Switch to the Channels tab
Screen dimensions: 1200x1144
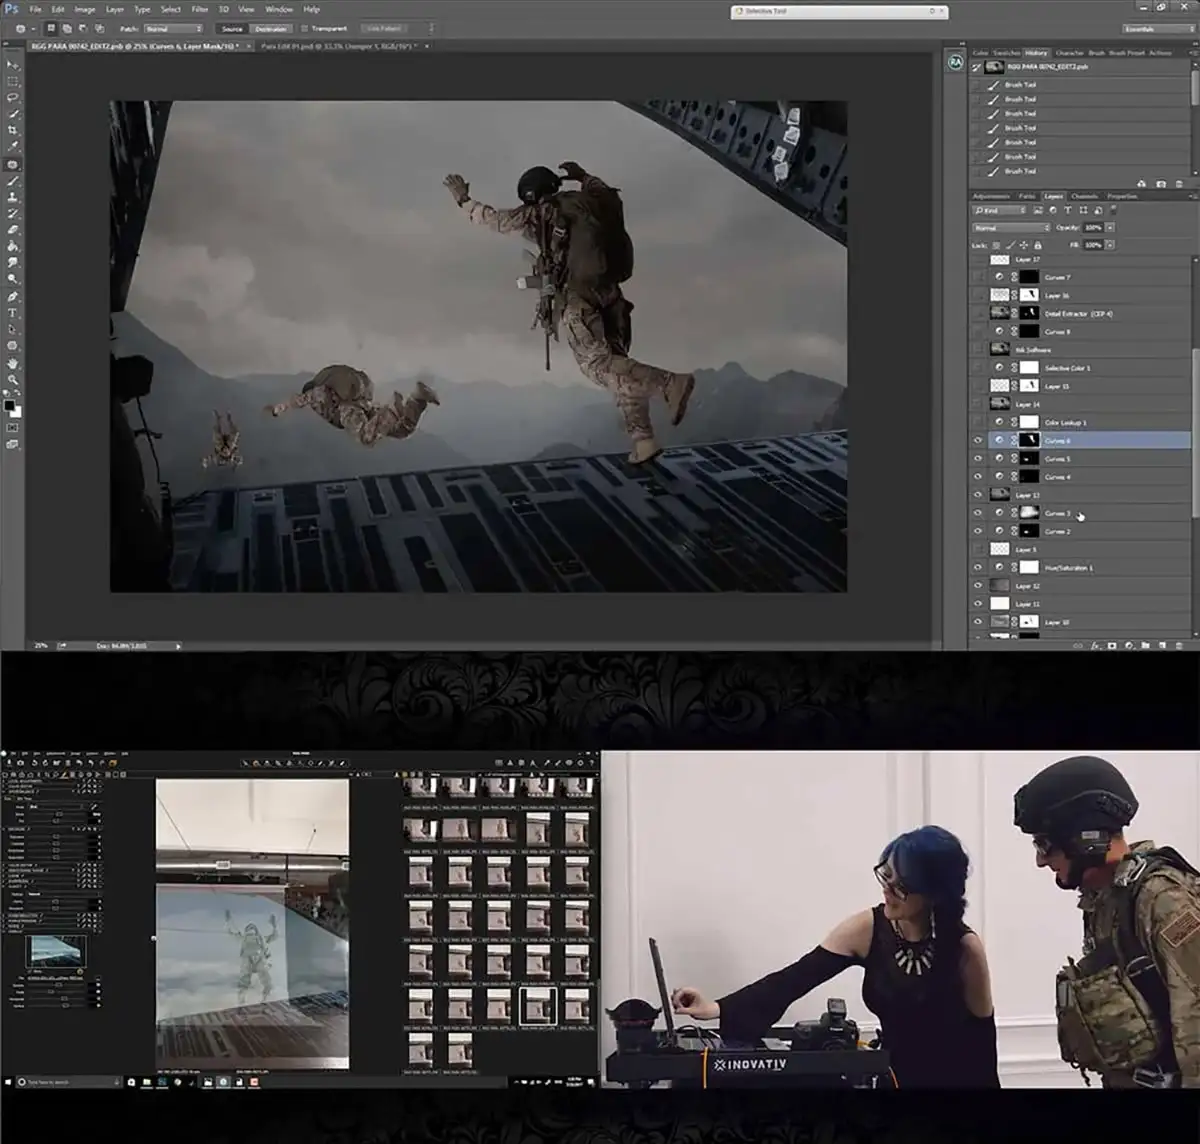point(1084,196)
